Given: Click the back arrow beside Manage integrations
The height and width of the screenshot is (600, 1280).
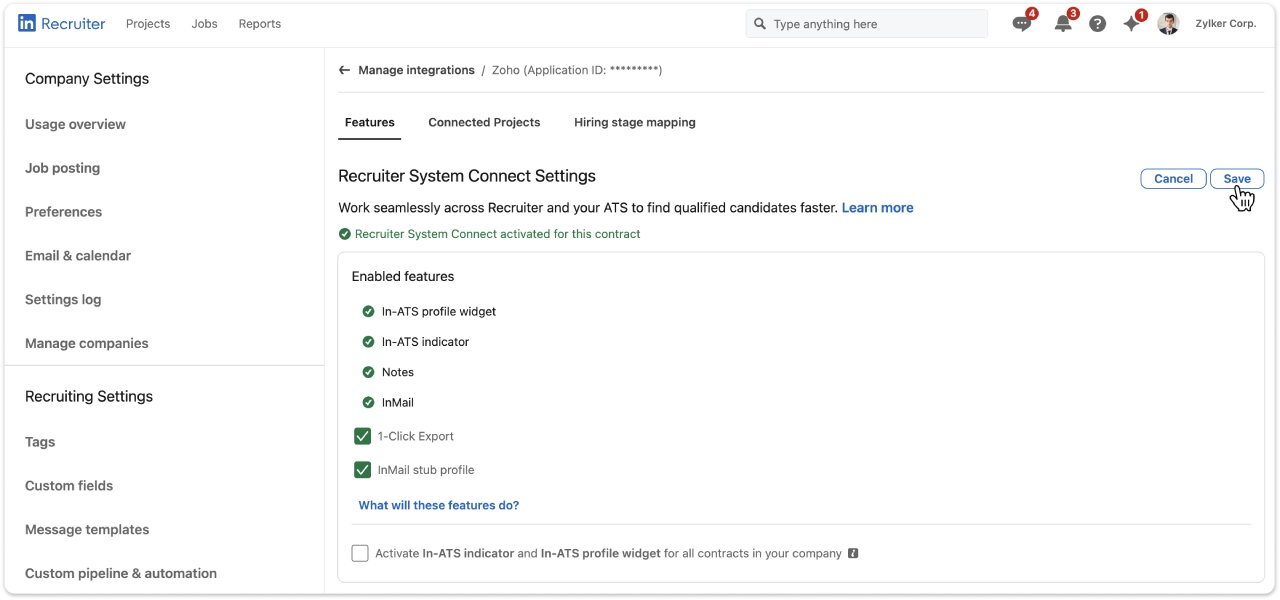Looking at the screenshot, I should click(x=344, y=70).
